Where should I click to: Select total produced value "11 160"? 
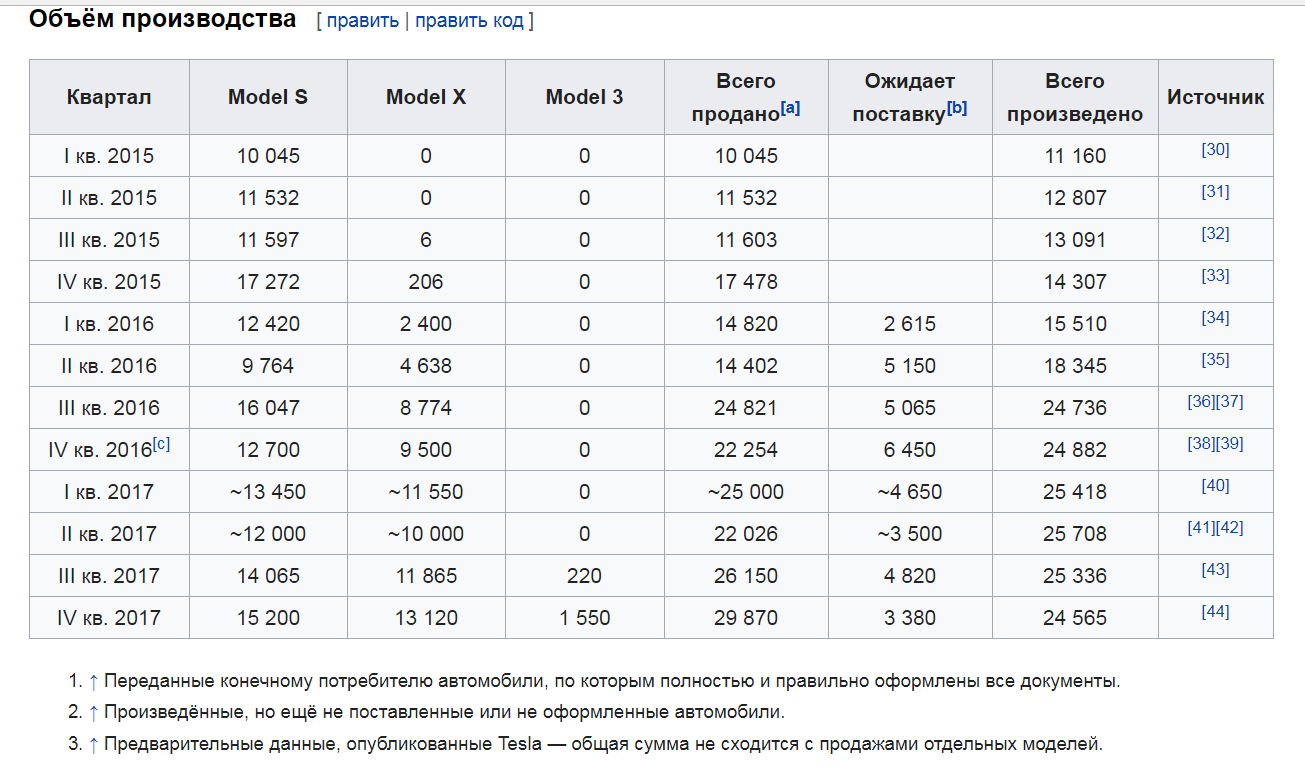click(x=1075, y=156)
